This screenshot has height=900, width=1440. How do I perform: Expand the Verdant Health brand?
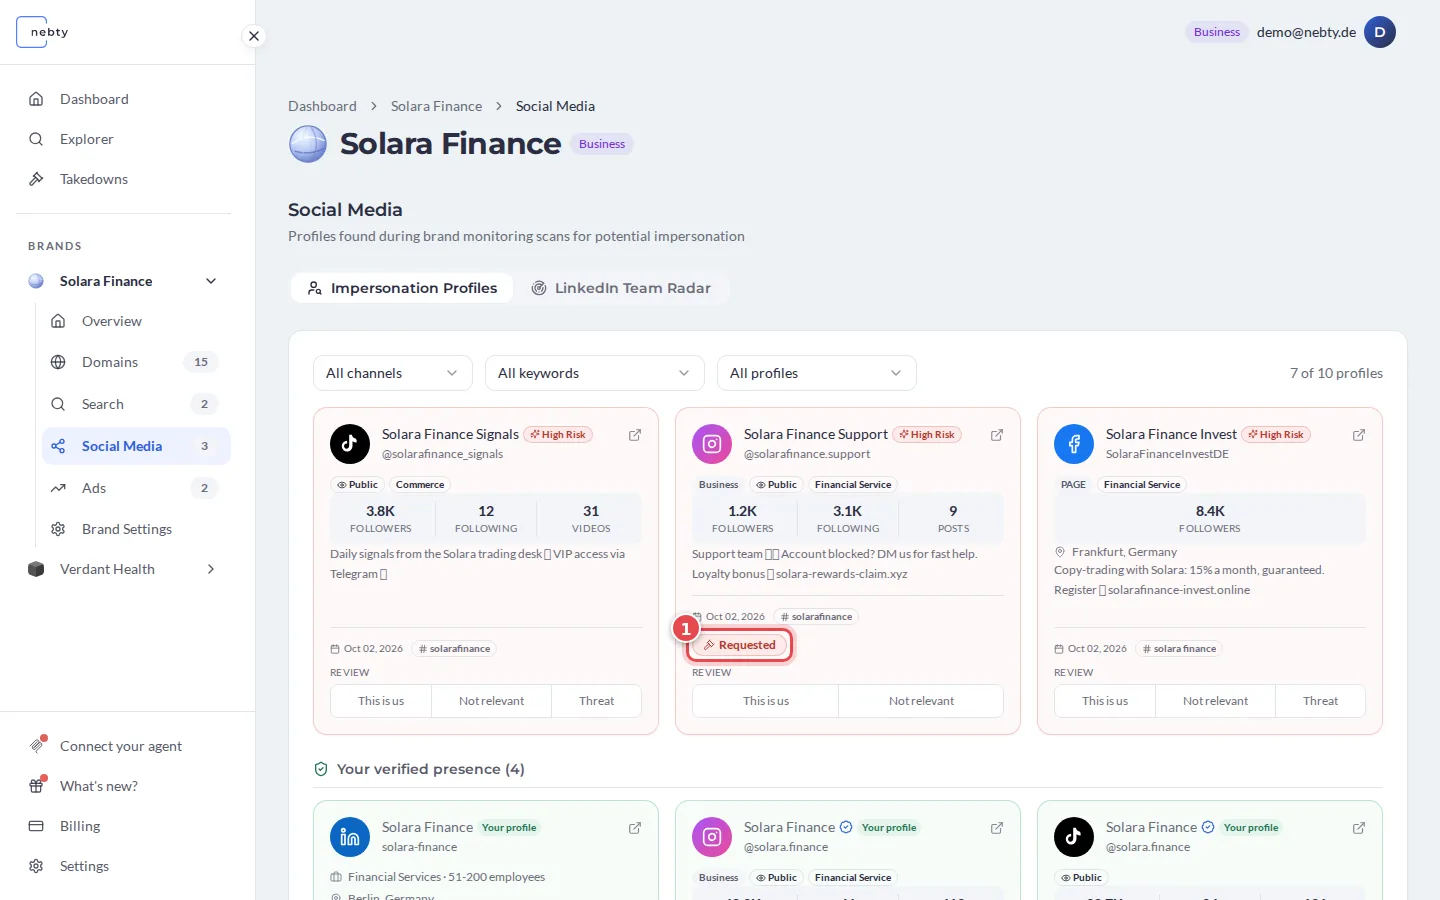pyautogui.click(x=211, y=569)
